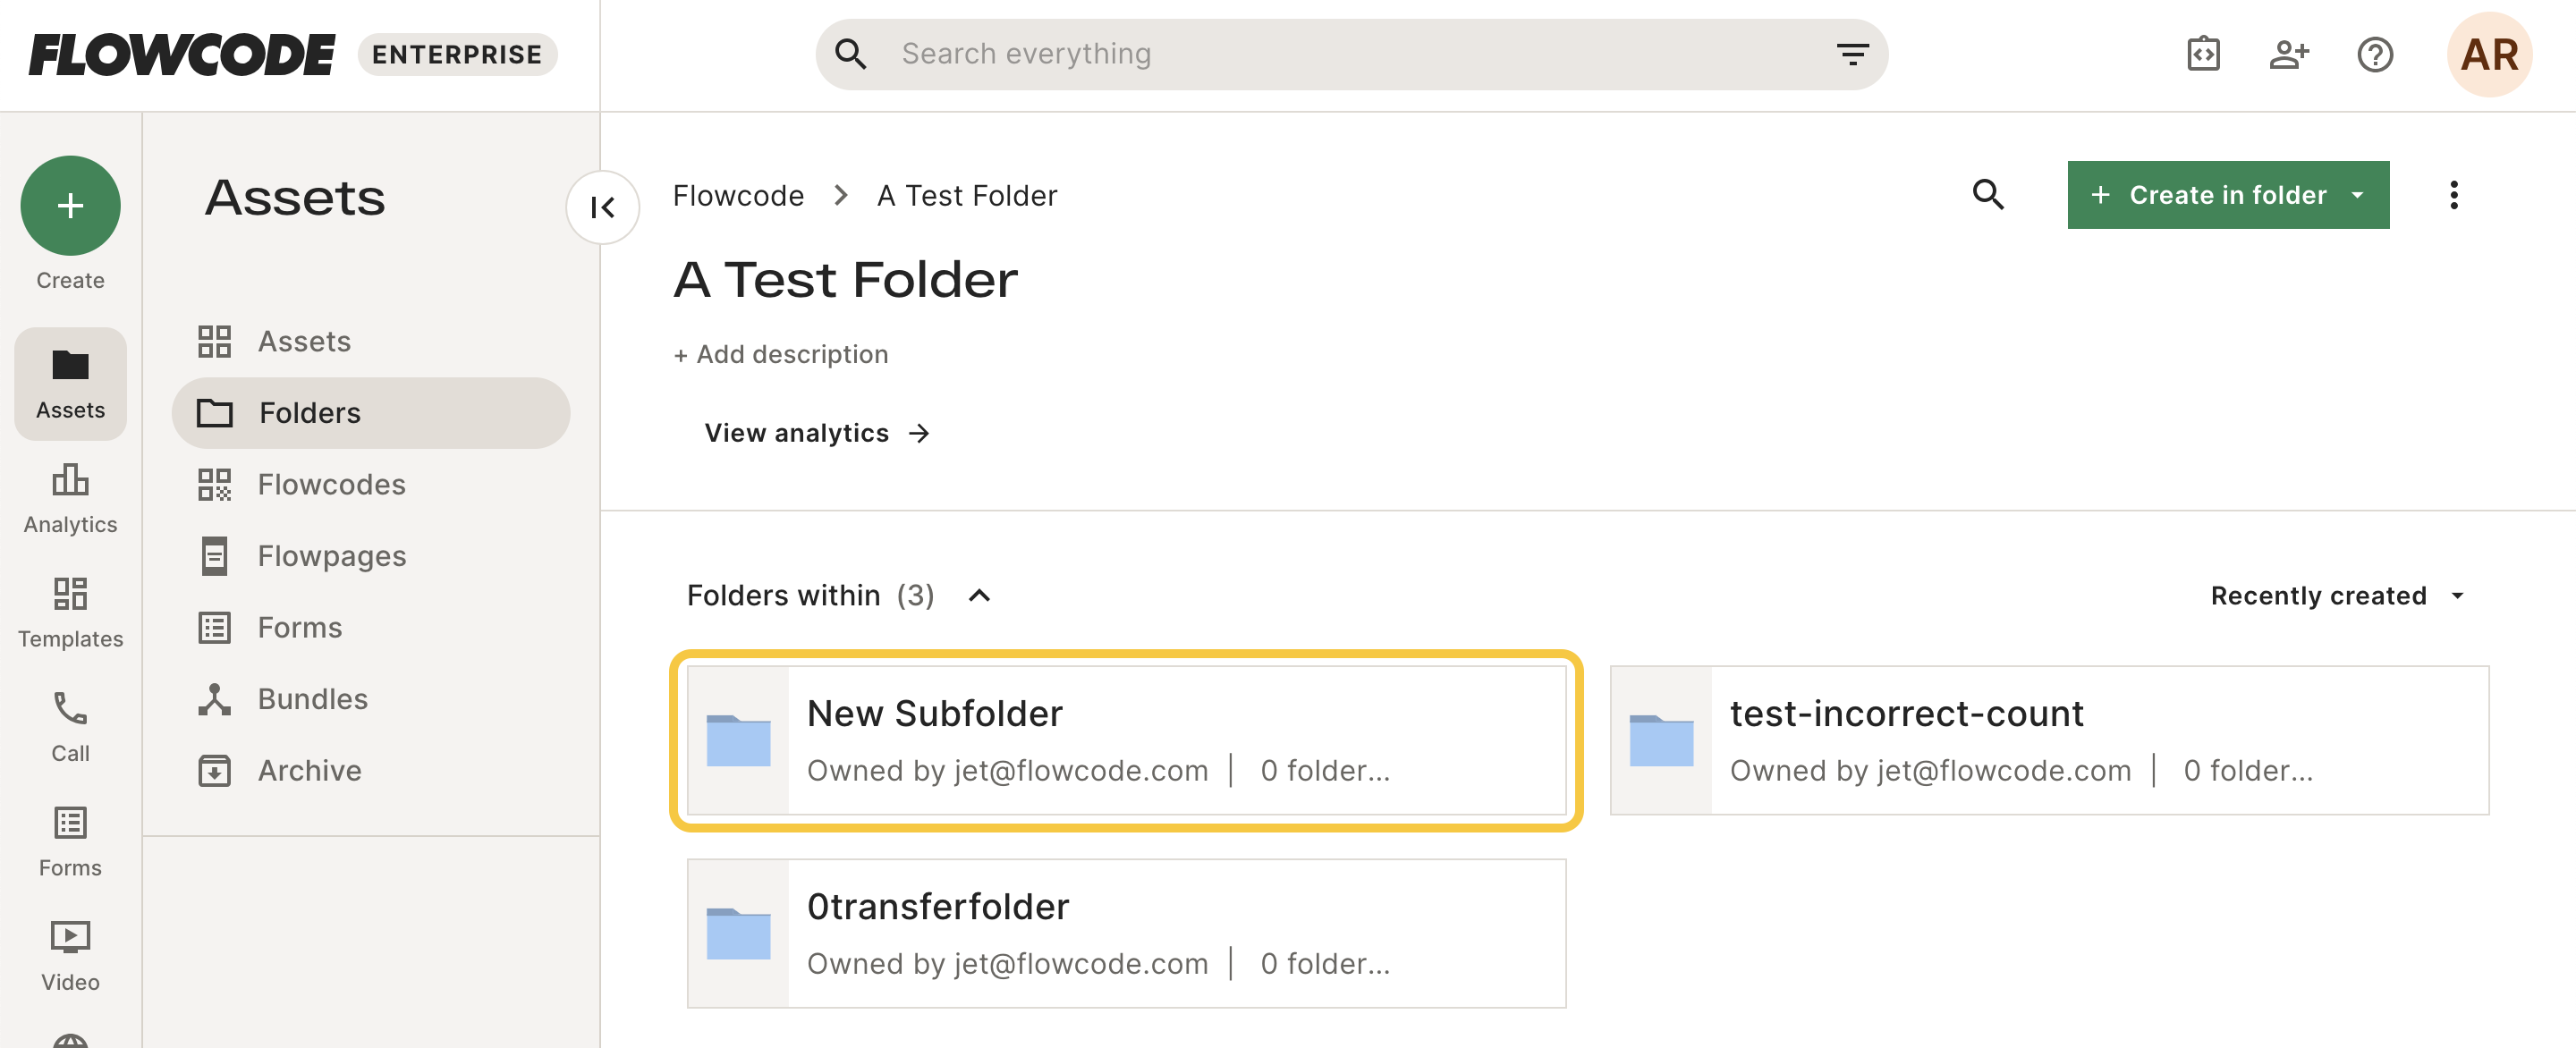Screen dimensions: 2576x1048
Task: Select Archive in the Assets menu
Action: 309,770
